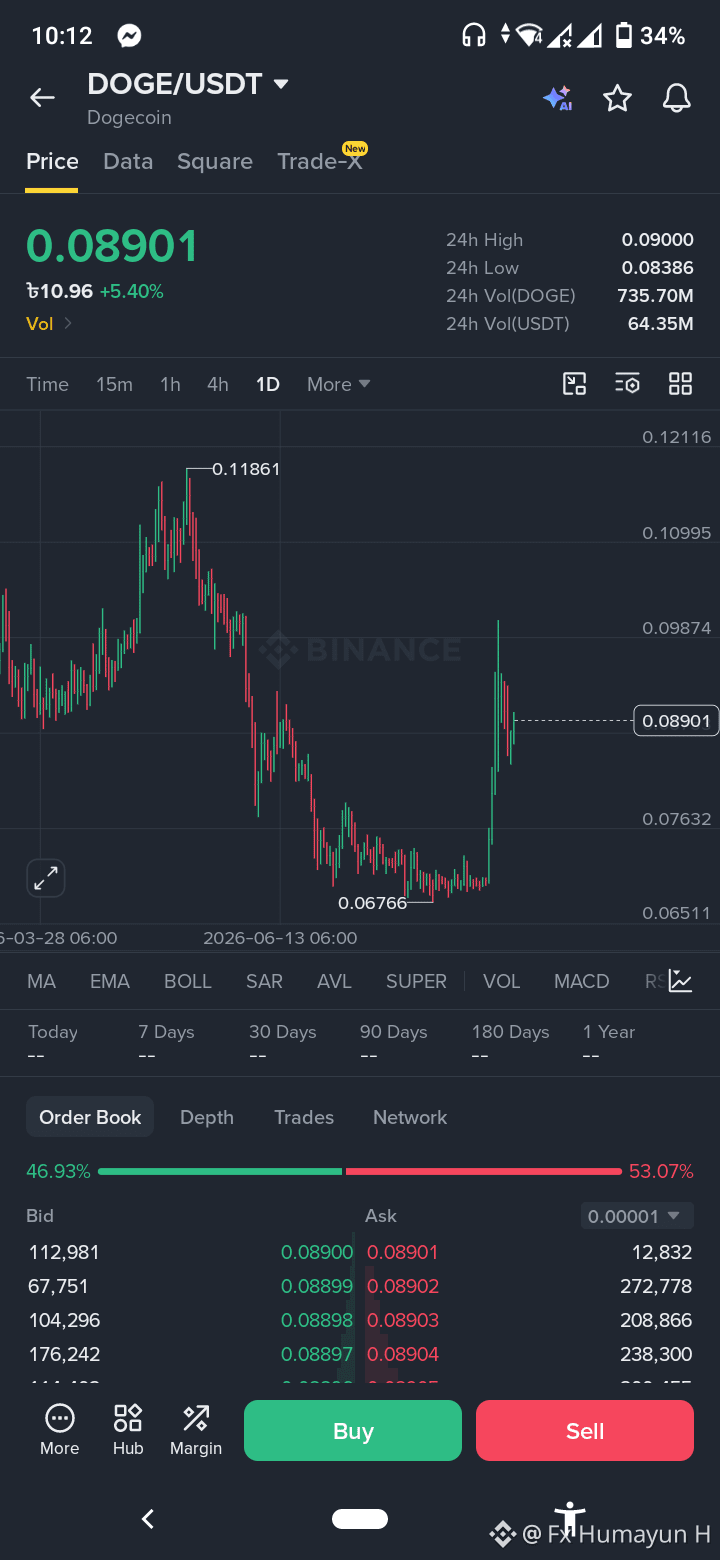Select ask price 0.08903

point(403,1320)
